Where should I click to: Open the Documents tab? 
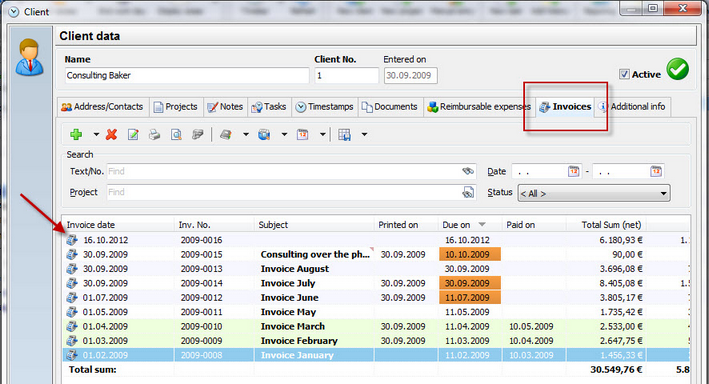[x=390, y=107]
